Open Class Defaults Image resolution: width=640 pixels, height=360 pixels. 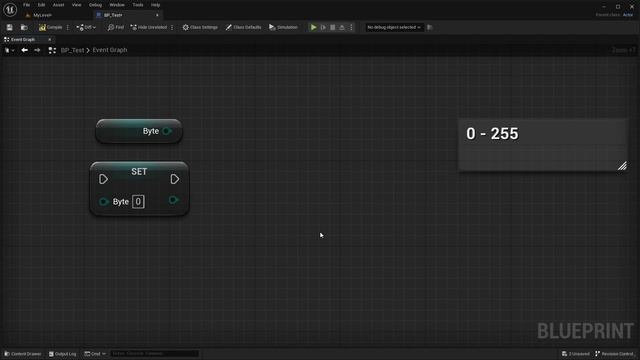point(243,27)
